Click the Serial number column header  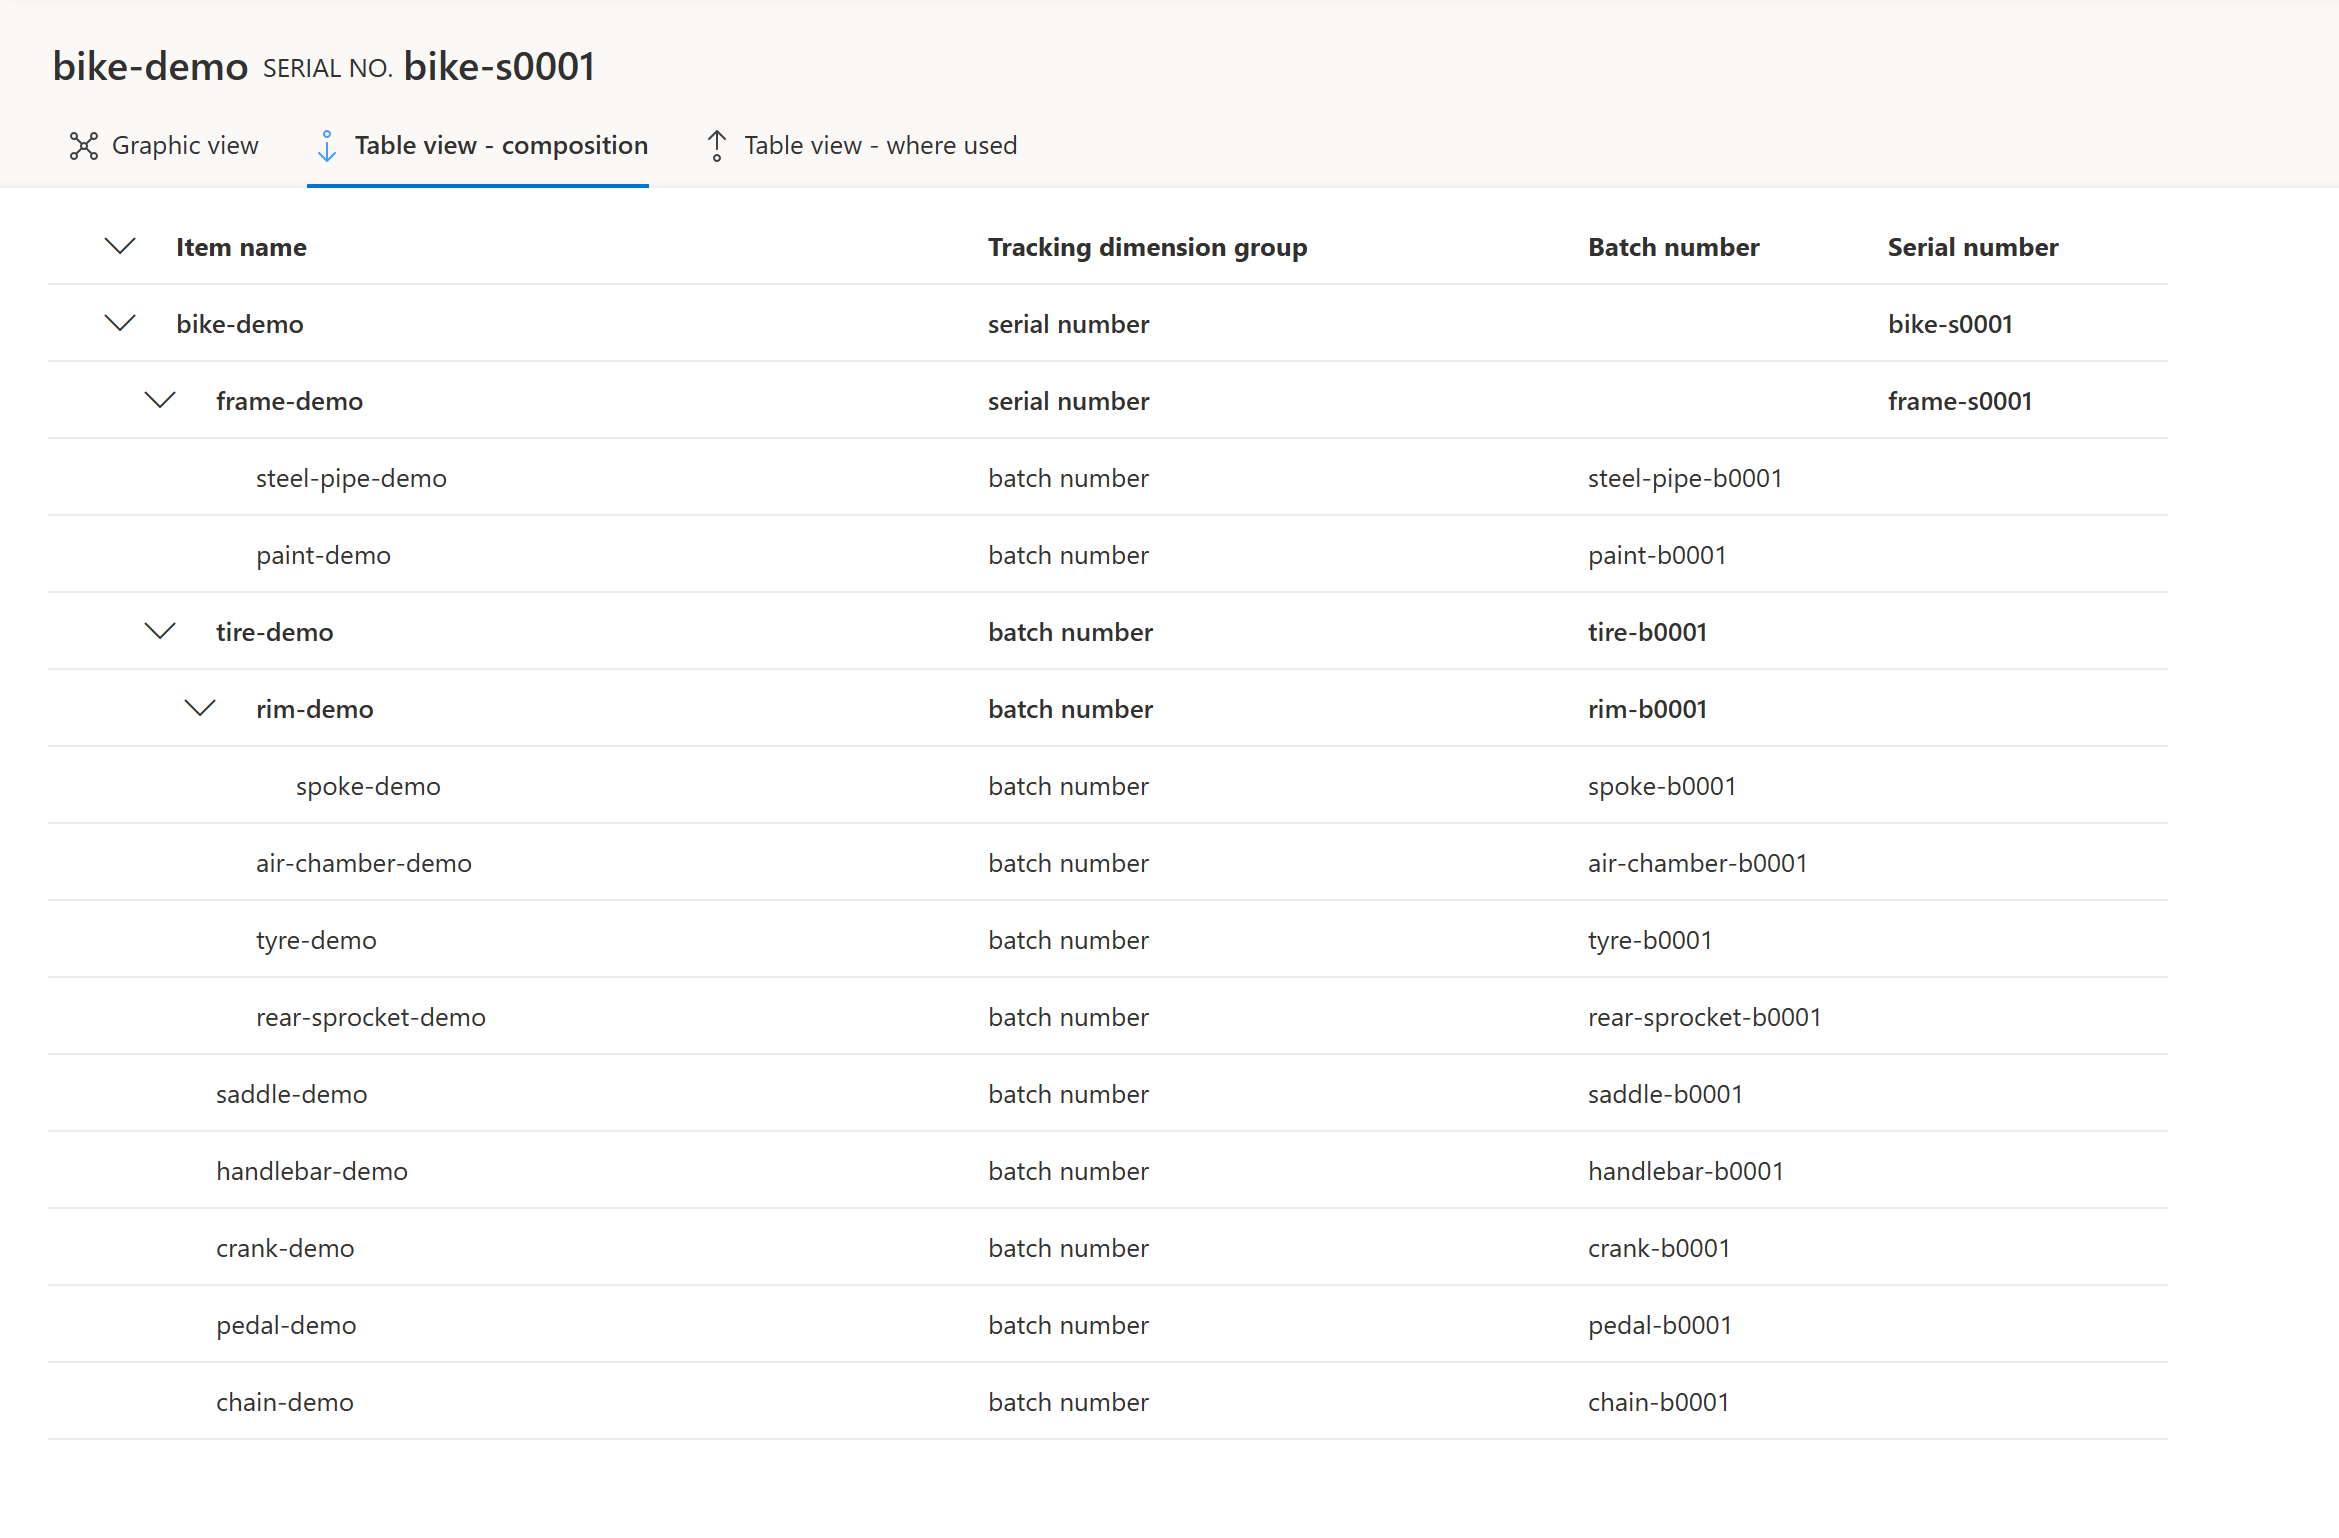coord(1972,247)
